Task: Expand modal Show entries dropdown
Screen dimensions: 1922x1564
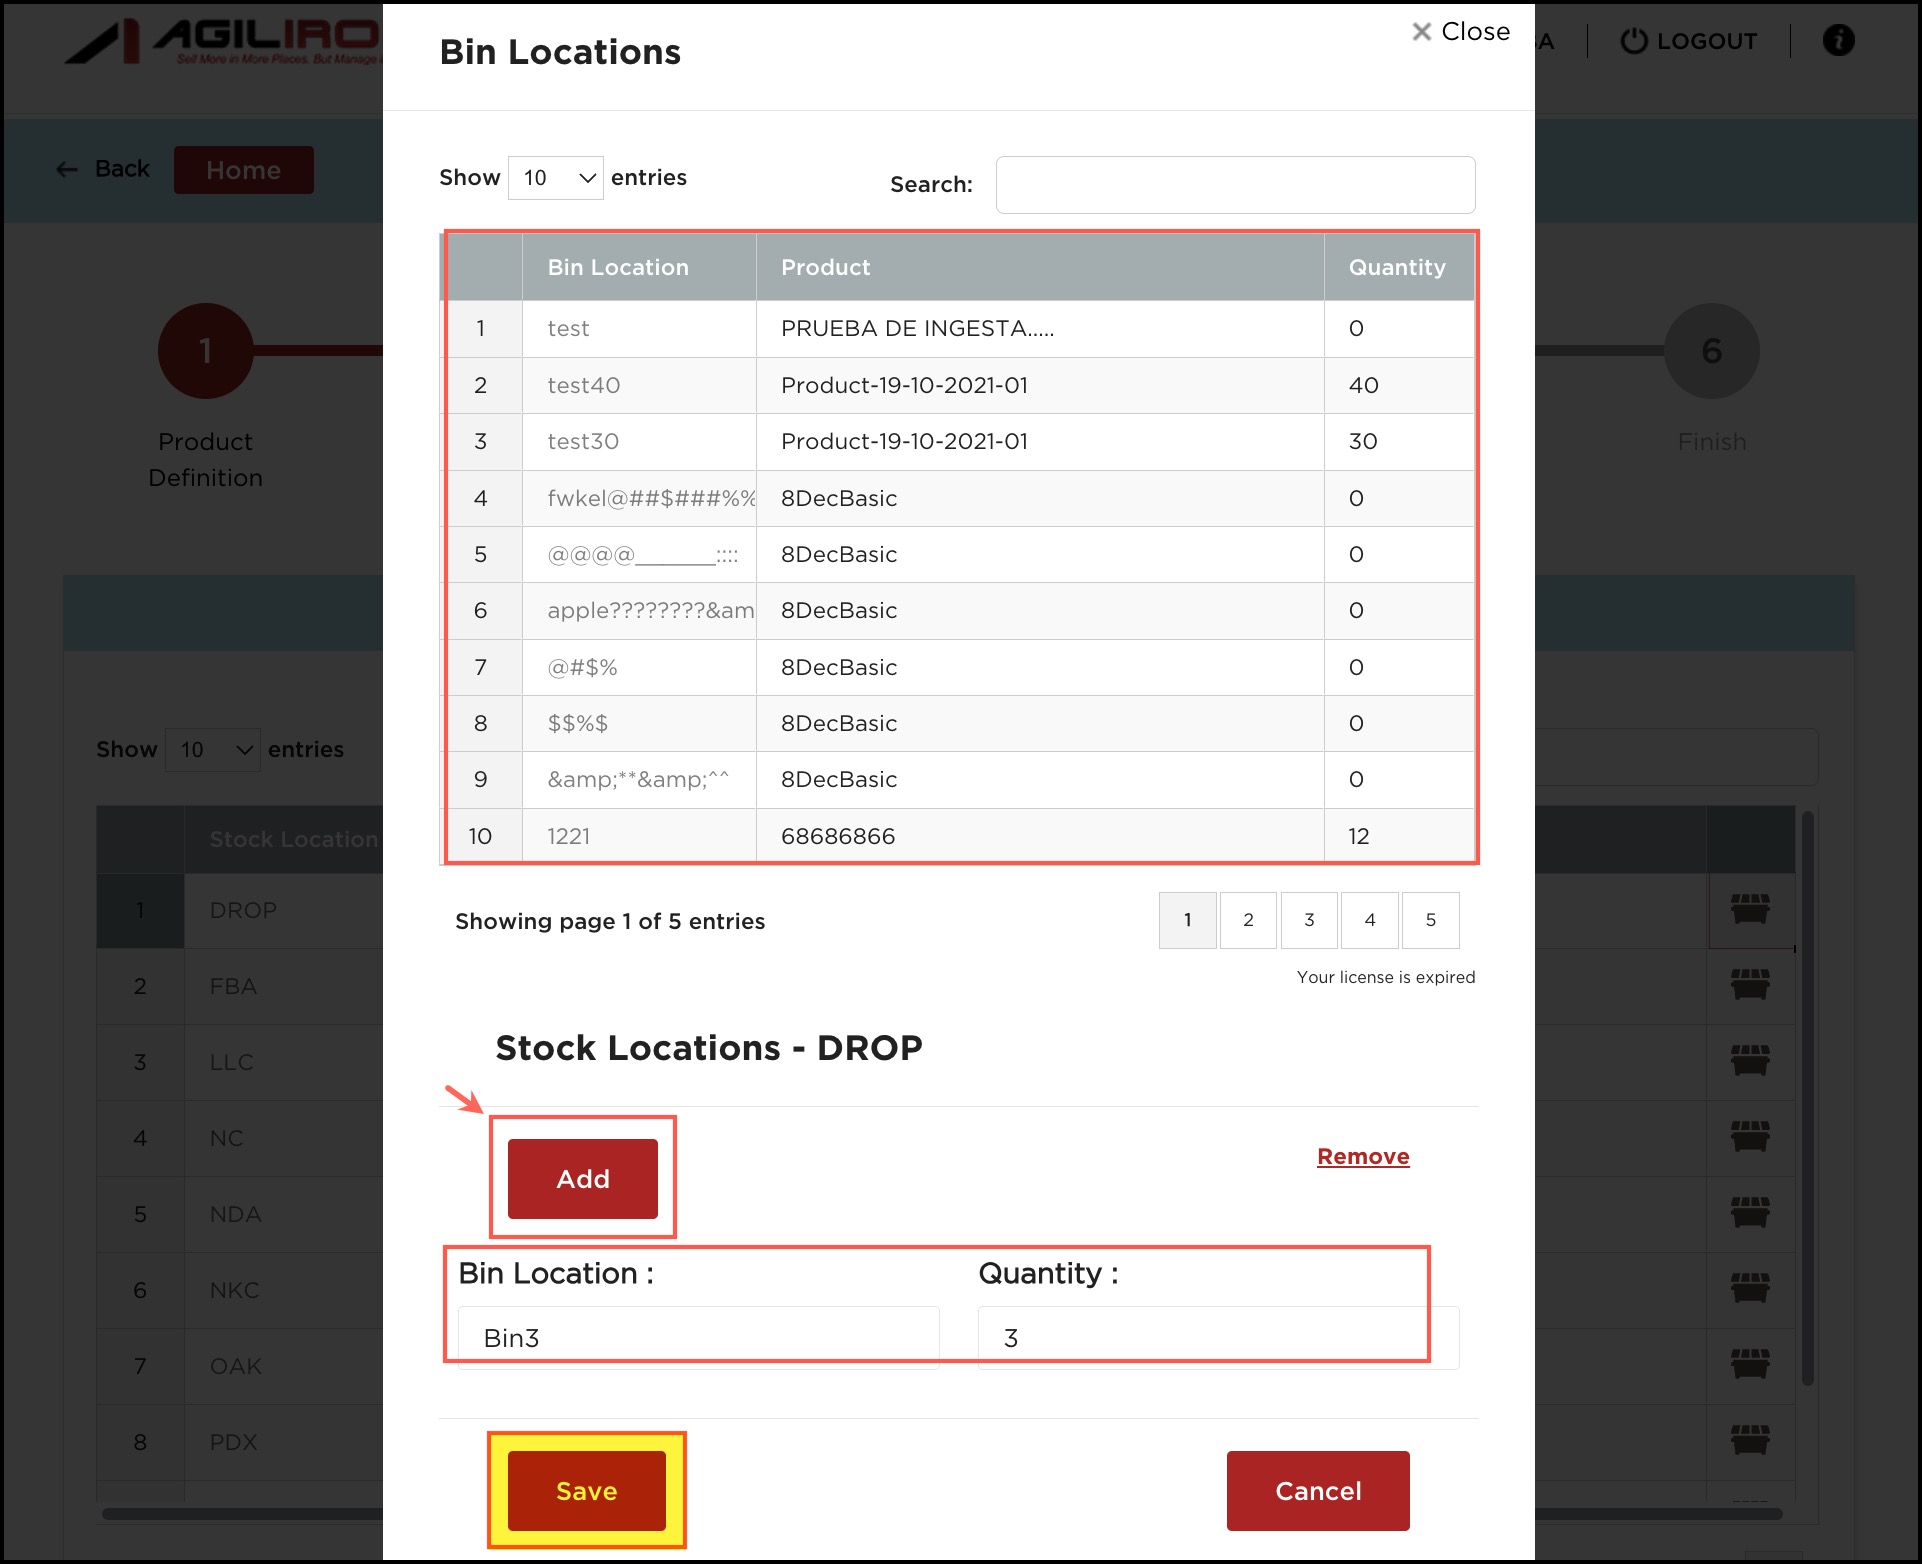Action: 555,178
